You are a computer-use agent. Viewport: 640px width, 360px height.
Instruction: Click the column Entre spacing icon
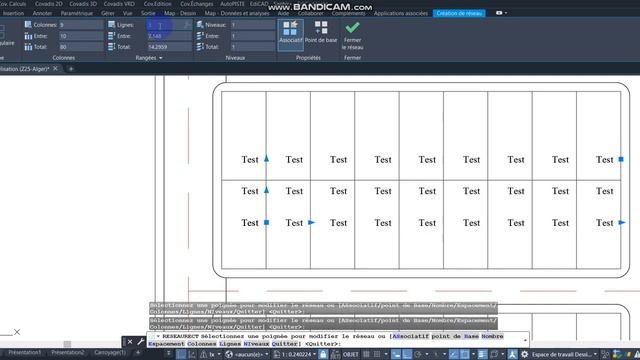(x=28, y=36)
